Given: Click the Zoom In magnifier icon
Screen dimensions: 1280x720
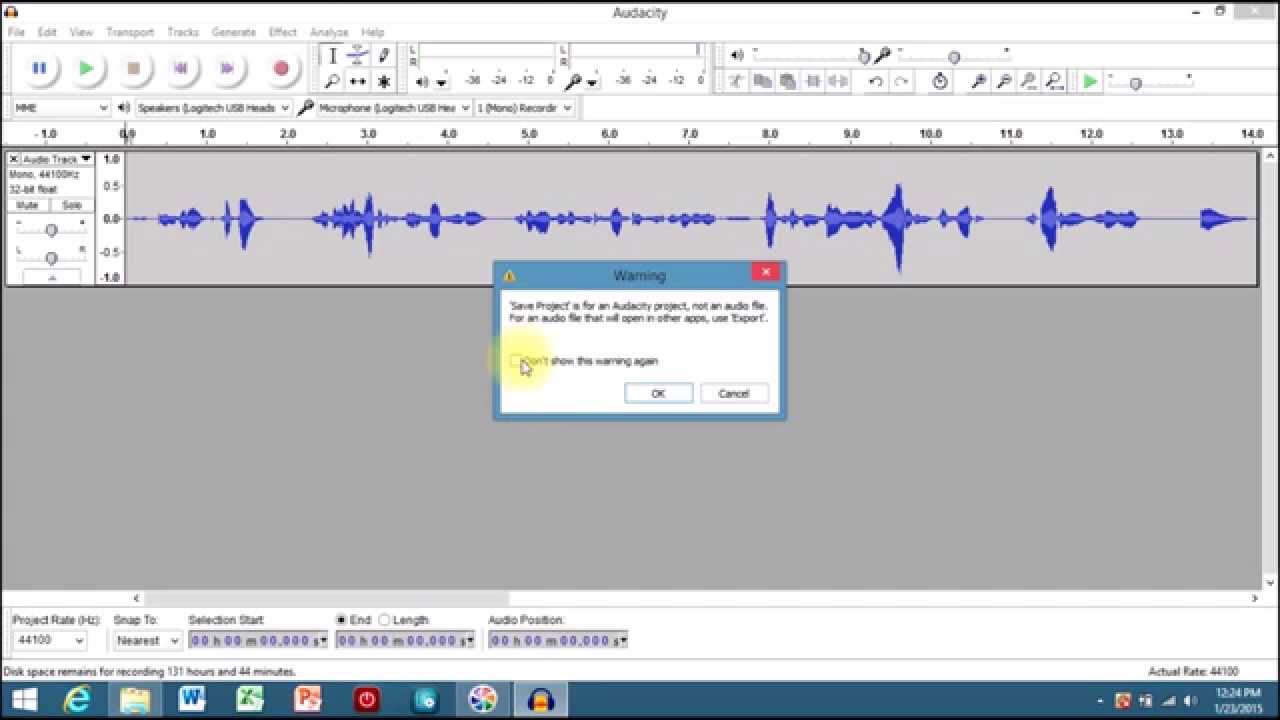Looking at the screenshot, I should (x=979, y=81).
